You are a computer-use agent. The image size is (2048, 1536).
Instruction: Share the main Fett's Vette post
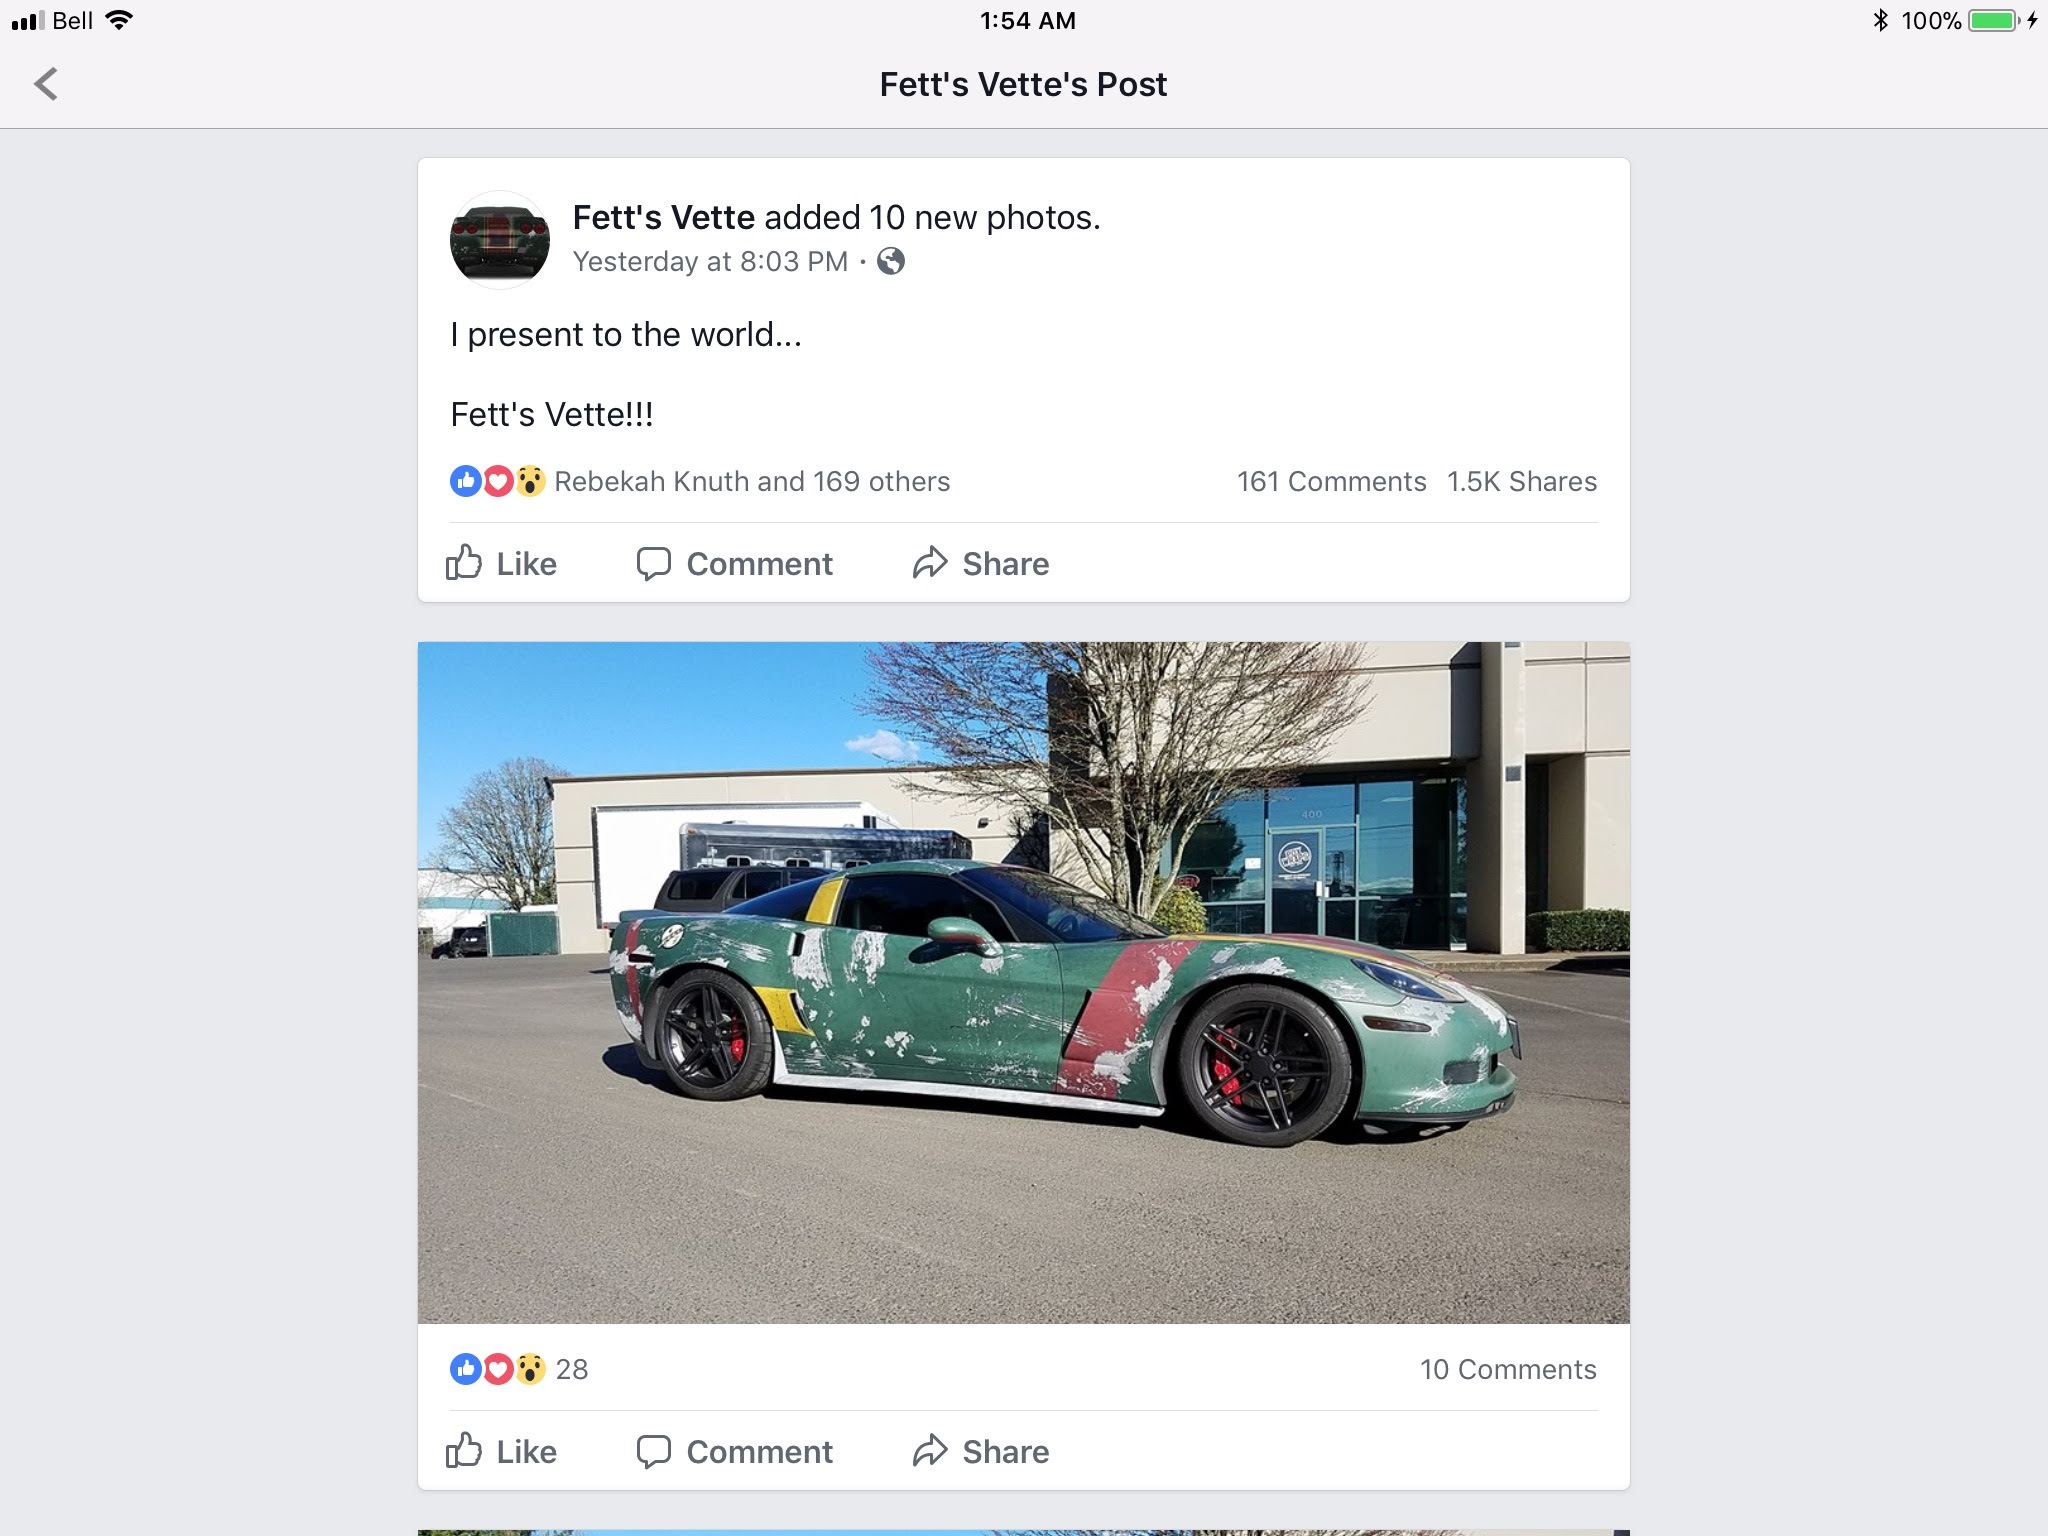pyautogui.click(x=981, y=563)
